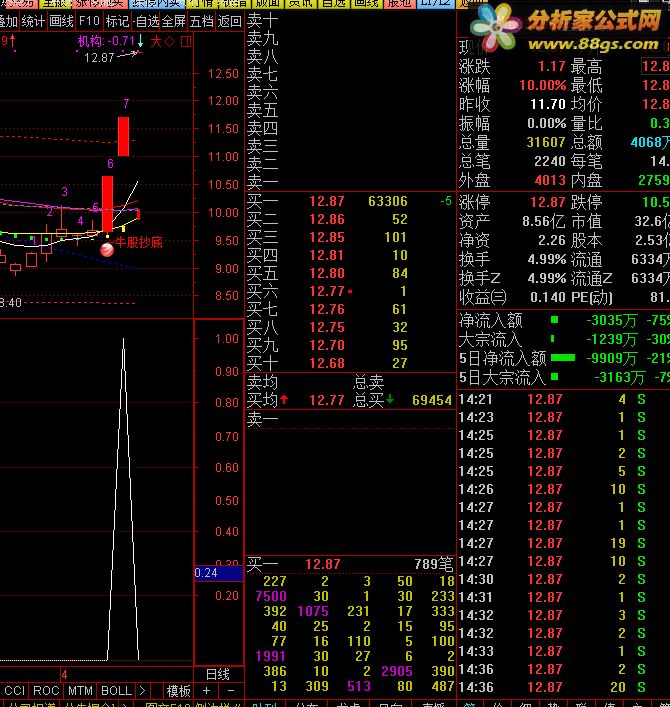670x707 pixels.
Task: Click green down arrow beside 总买
Action: (x=390, y=399)
